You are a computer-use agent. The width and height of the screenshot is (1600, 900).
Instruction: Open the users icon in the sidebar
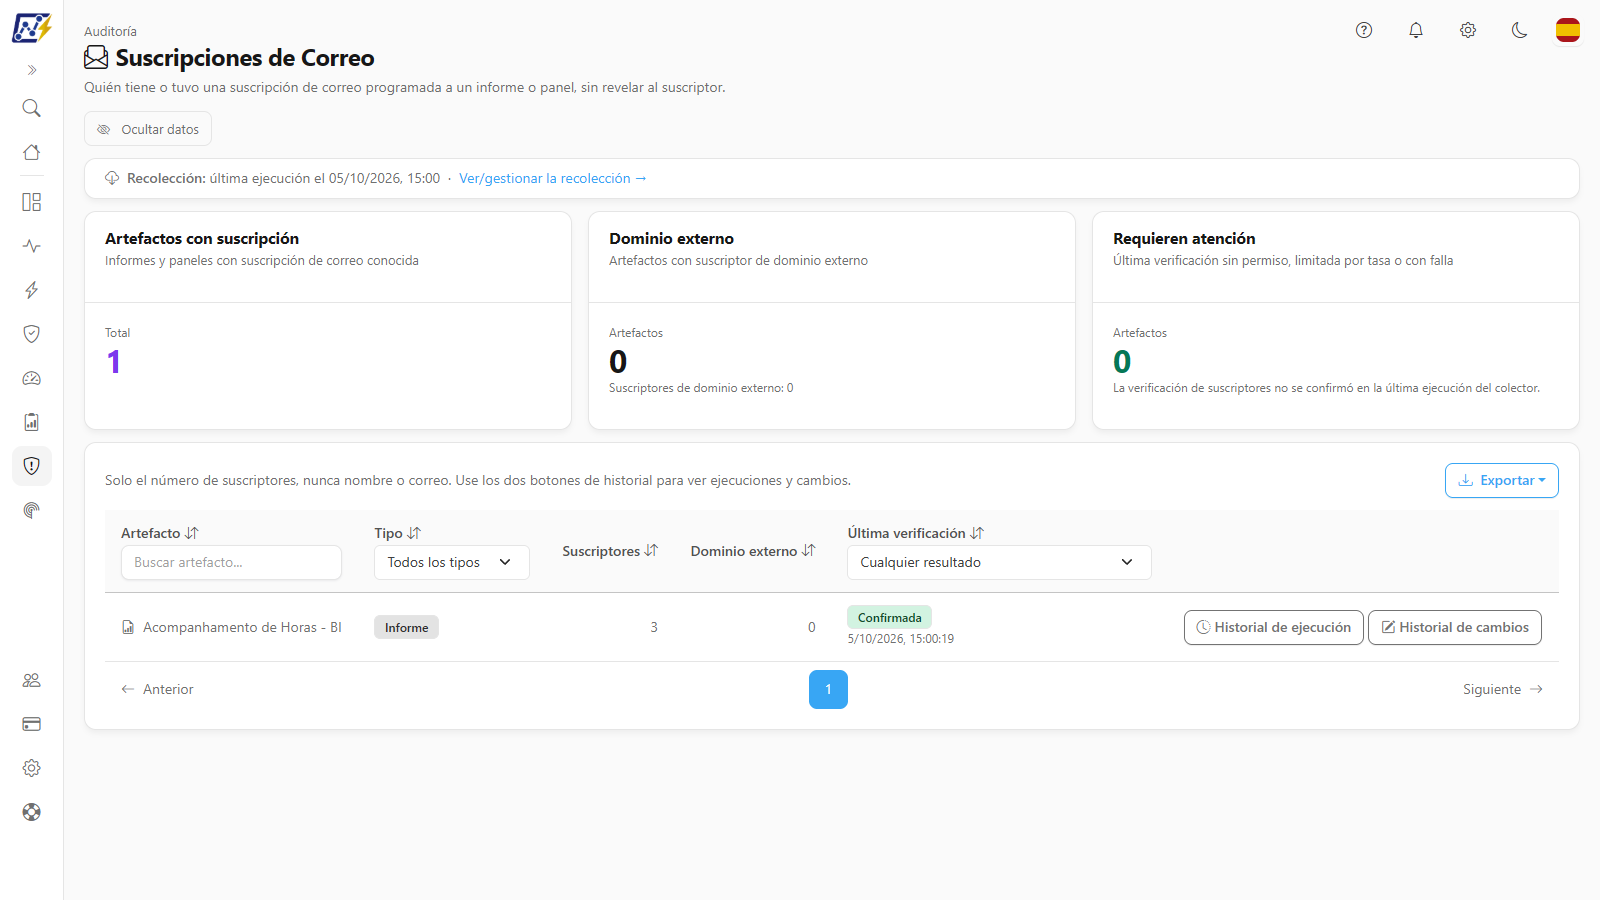[32, 680]
